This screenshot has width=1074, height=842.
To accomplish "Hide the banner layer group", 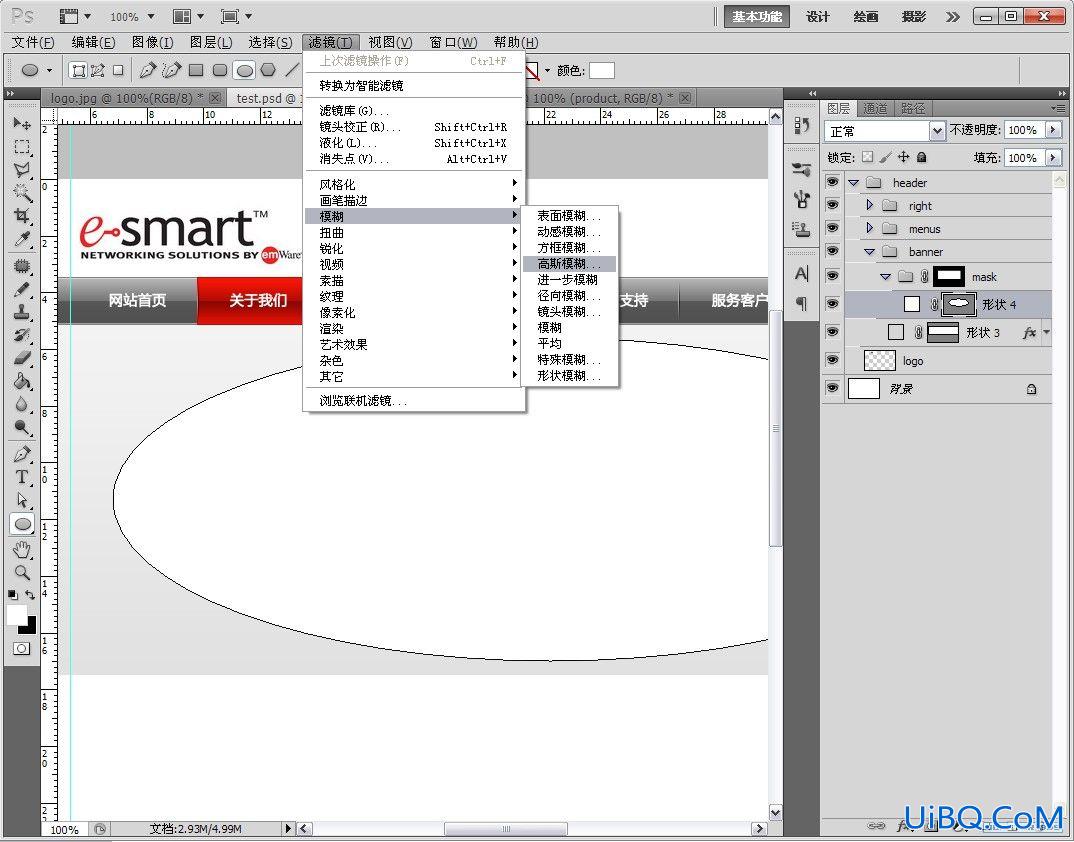I will (x=832, y=251).
